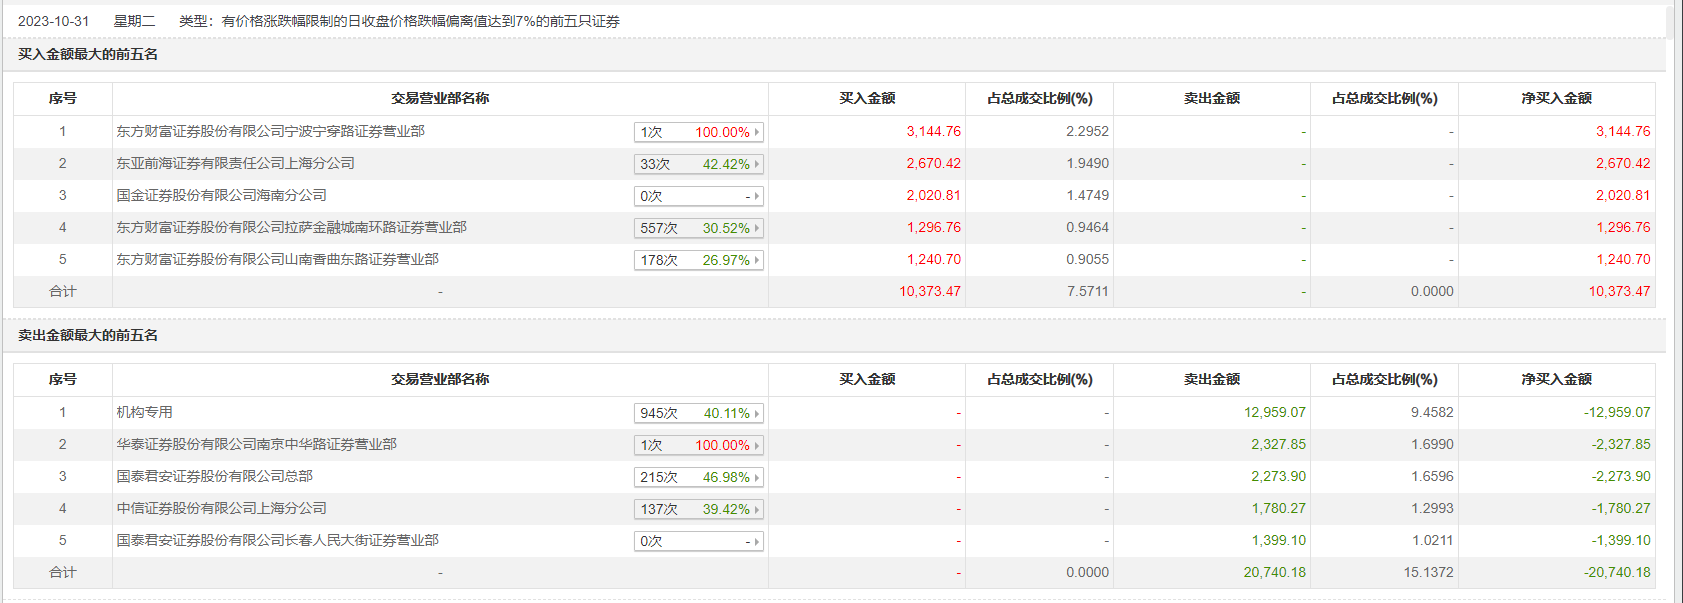Open 东亚前海证券上海分公司 link
1683x603 pixels.
pyautogui.click(x=235, y=163)
